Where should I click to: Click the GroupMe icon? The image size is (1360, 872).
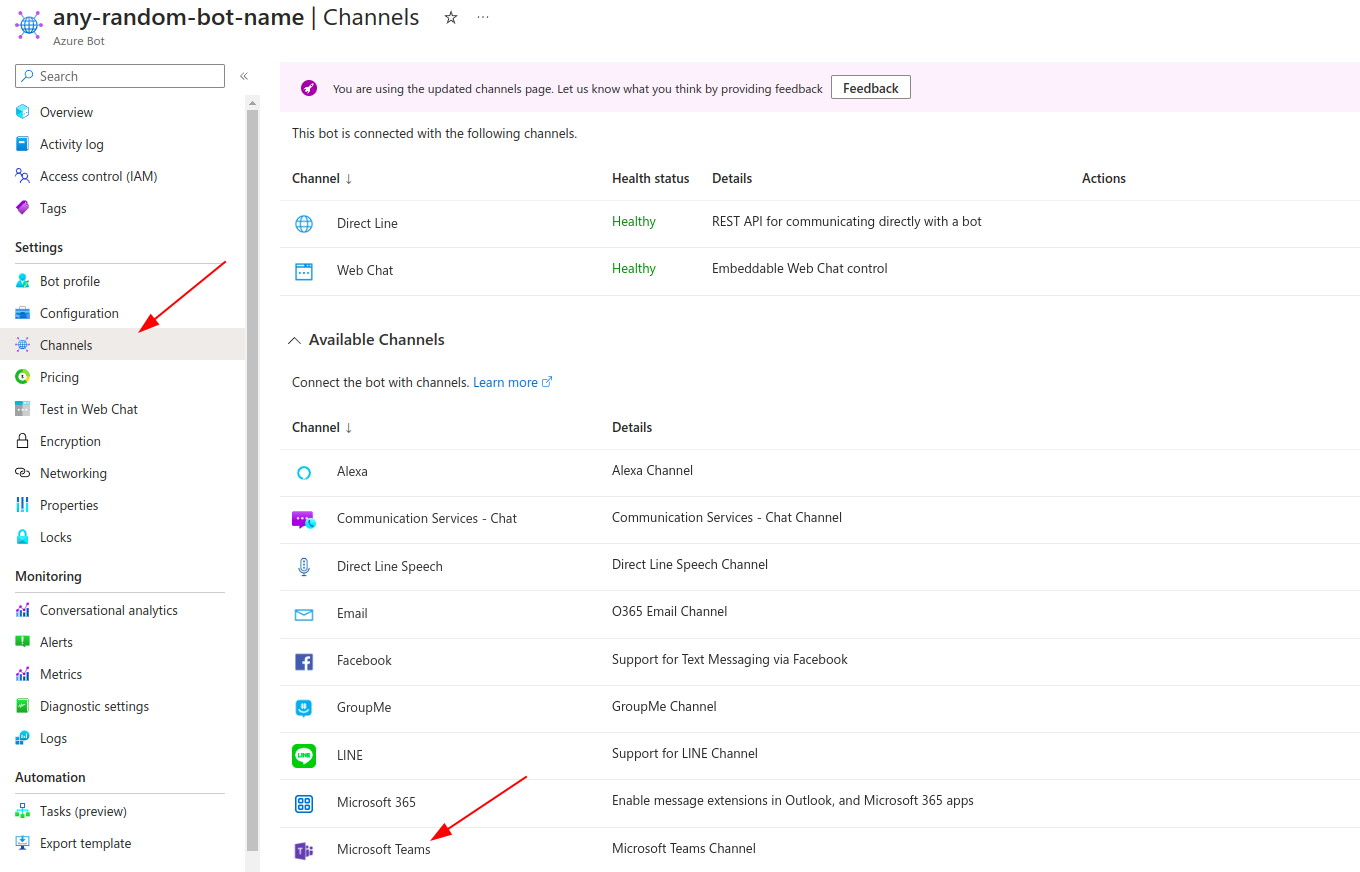click(x=304, y=708)
